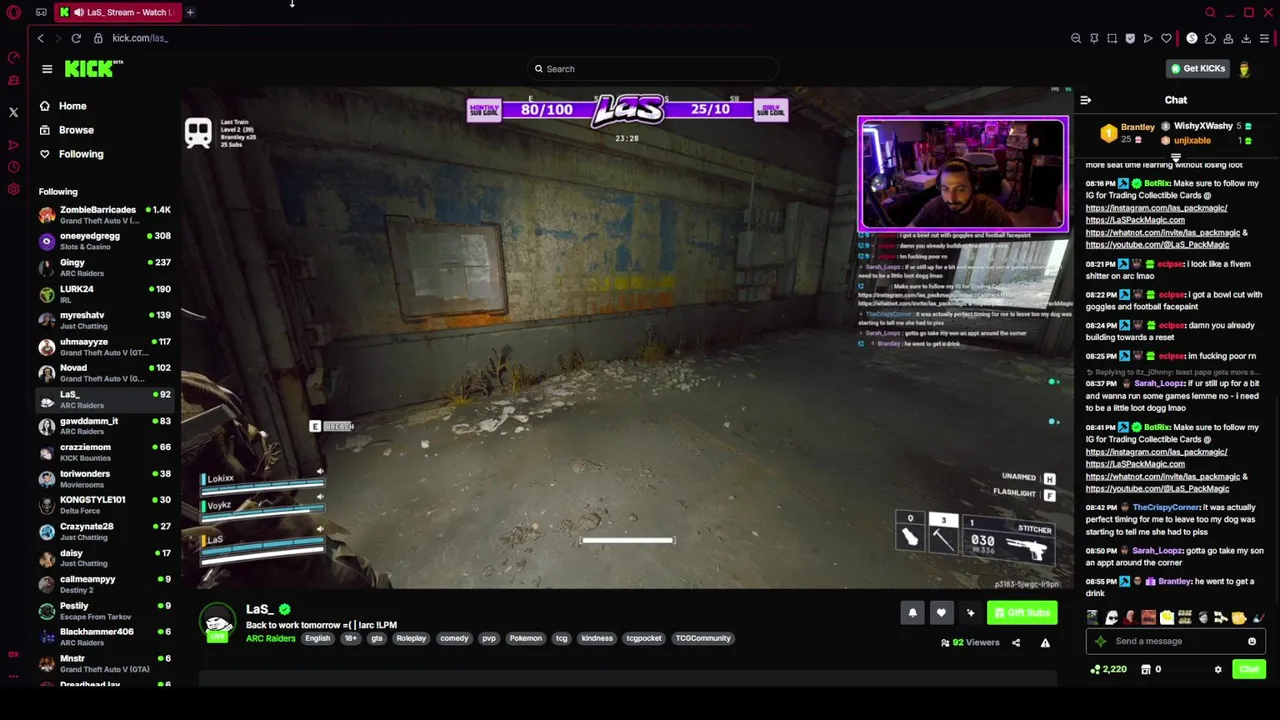Click the Kick Search field
The image size is (1280, 720).
tap(652, 69)
